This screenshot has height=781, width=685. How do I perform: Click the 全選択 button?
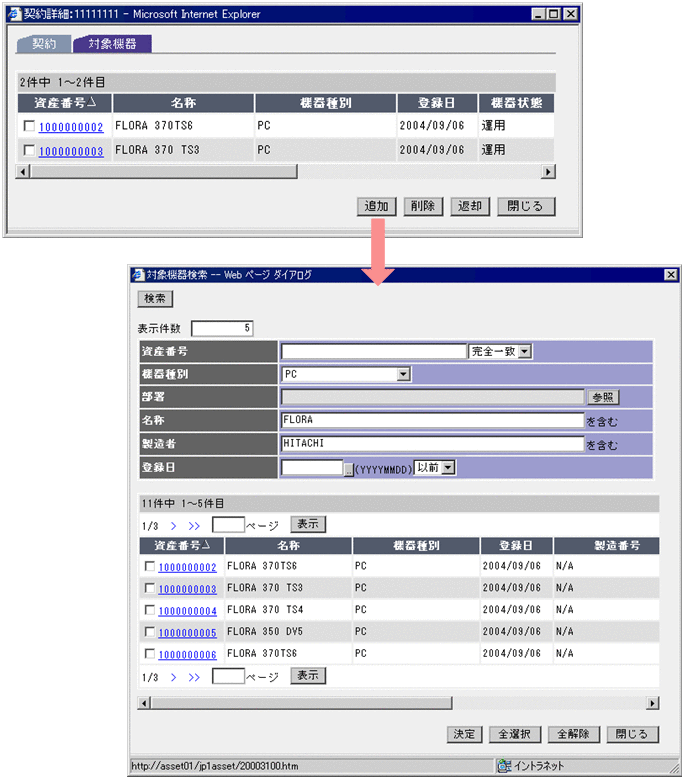tap(515, 734)
